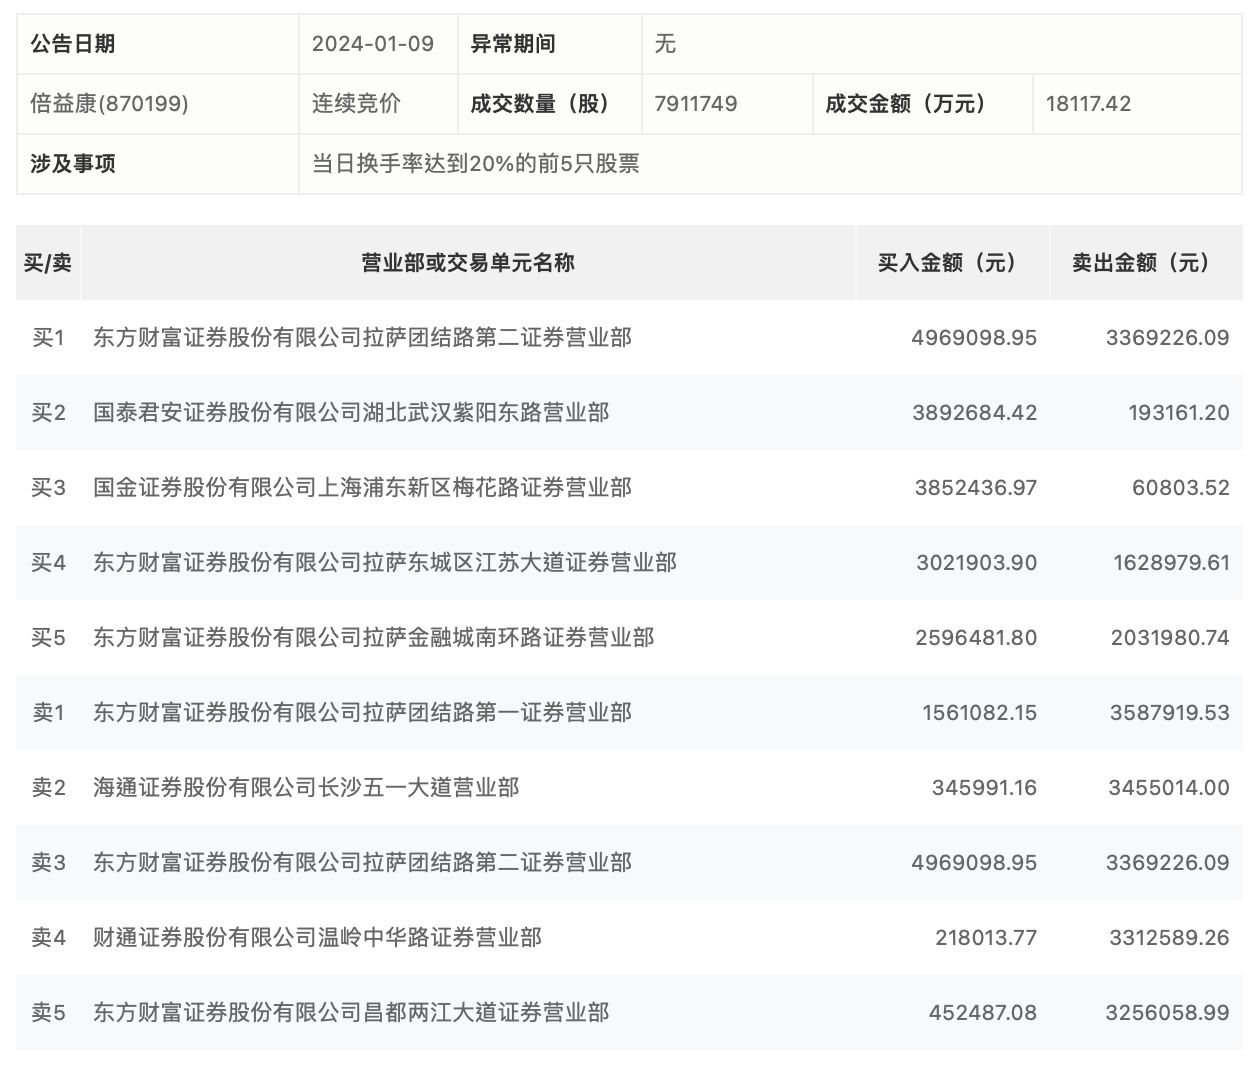1252x1072 pixels.
Task: Click buy amount 3892684.42
Action: (975, 413)
